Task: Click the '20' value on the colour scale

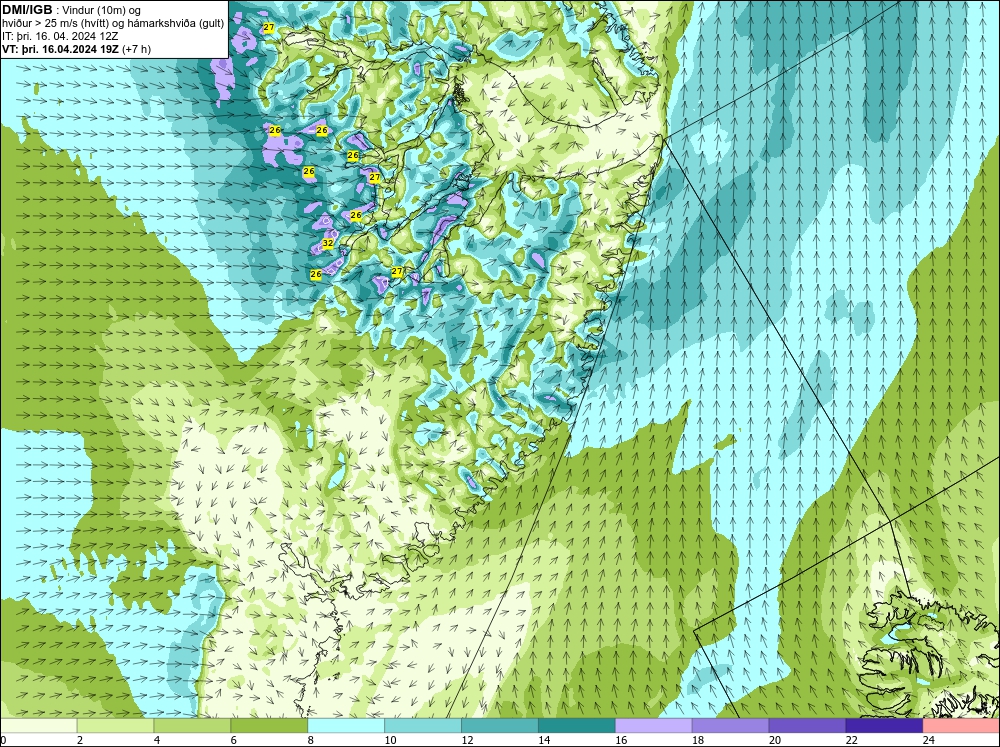Action: (775, 740)
